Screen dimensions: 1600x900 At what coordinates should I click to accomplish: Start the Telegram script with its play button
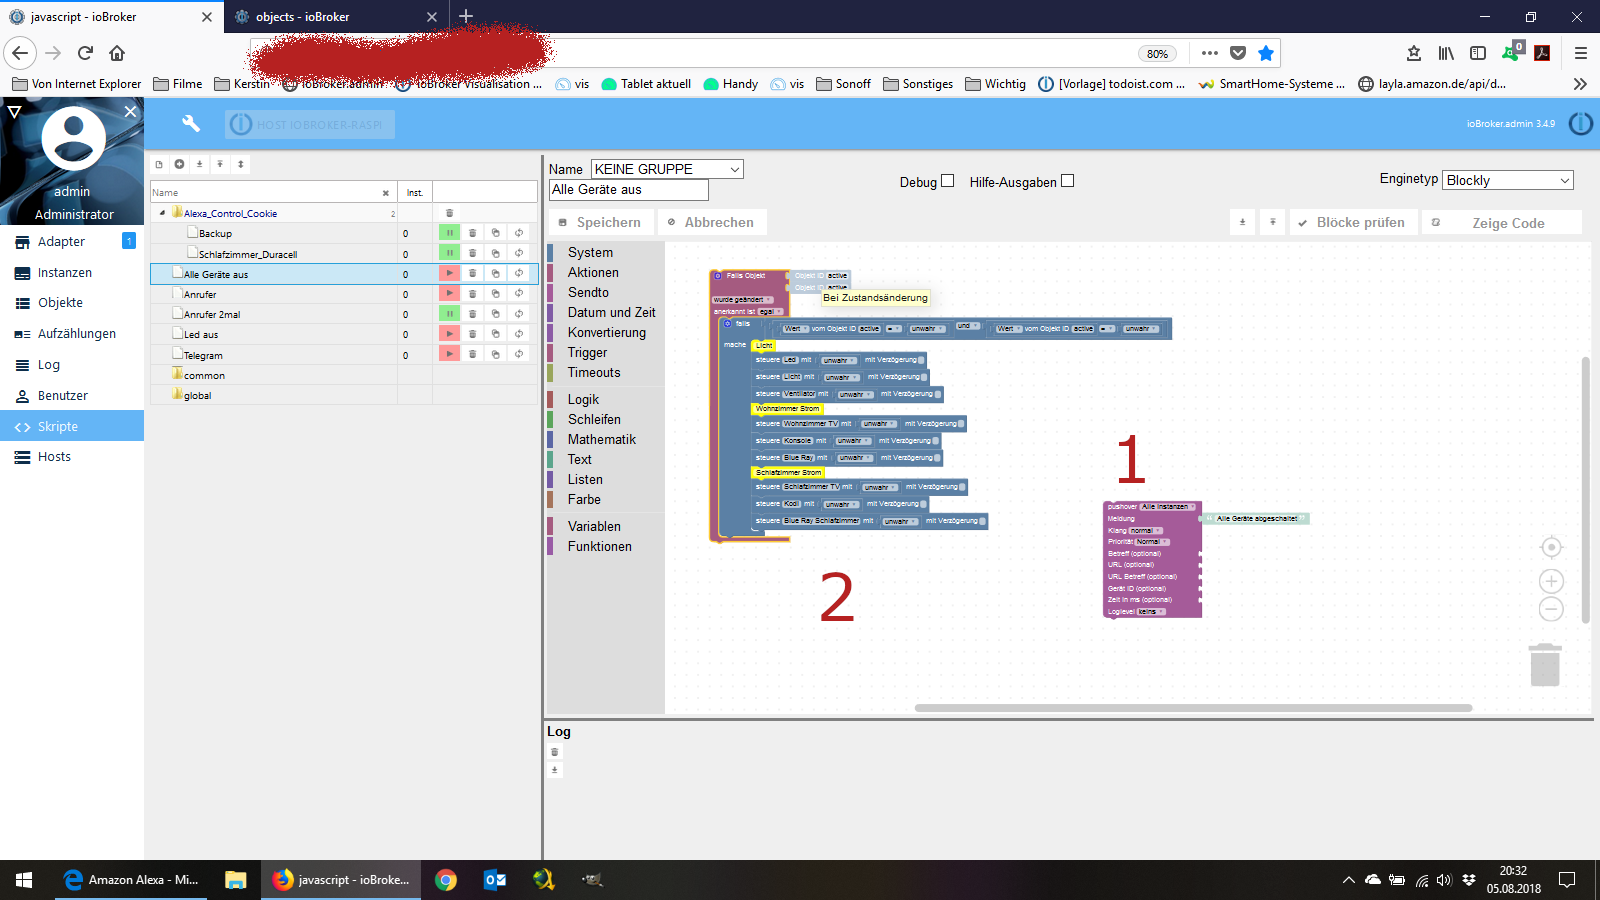450,355
